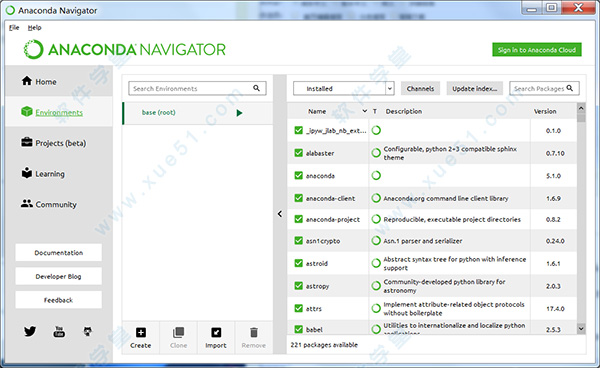Screen dimensions: 600x368
Task: Open the GitHub cat icon link
Action: click(x=88, y=331)
